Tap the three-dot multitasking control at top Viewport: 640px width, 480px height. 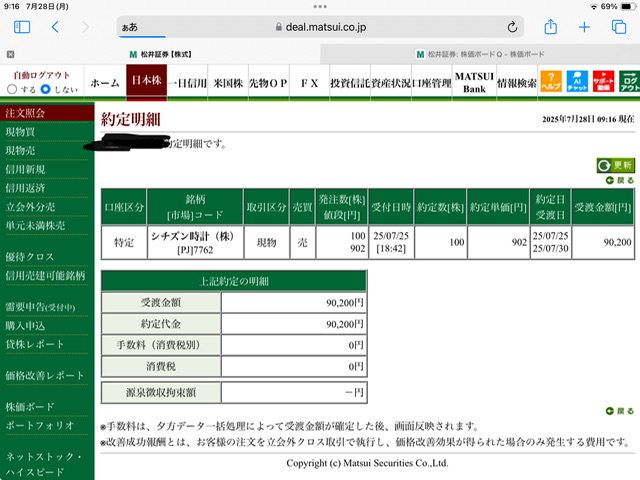pos(320,7)
